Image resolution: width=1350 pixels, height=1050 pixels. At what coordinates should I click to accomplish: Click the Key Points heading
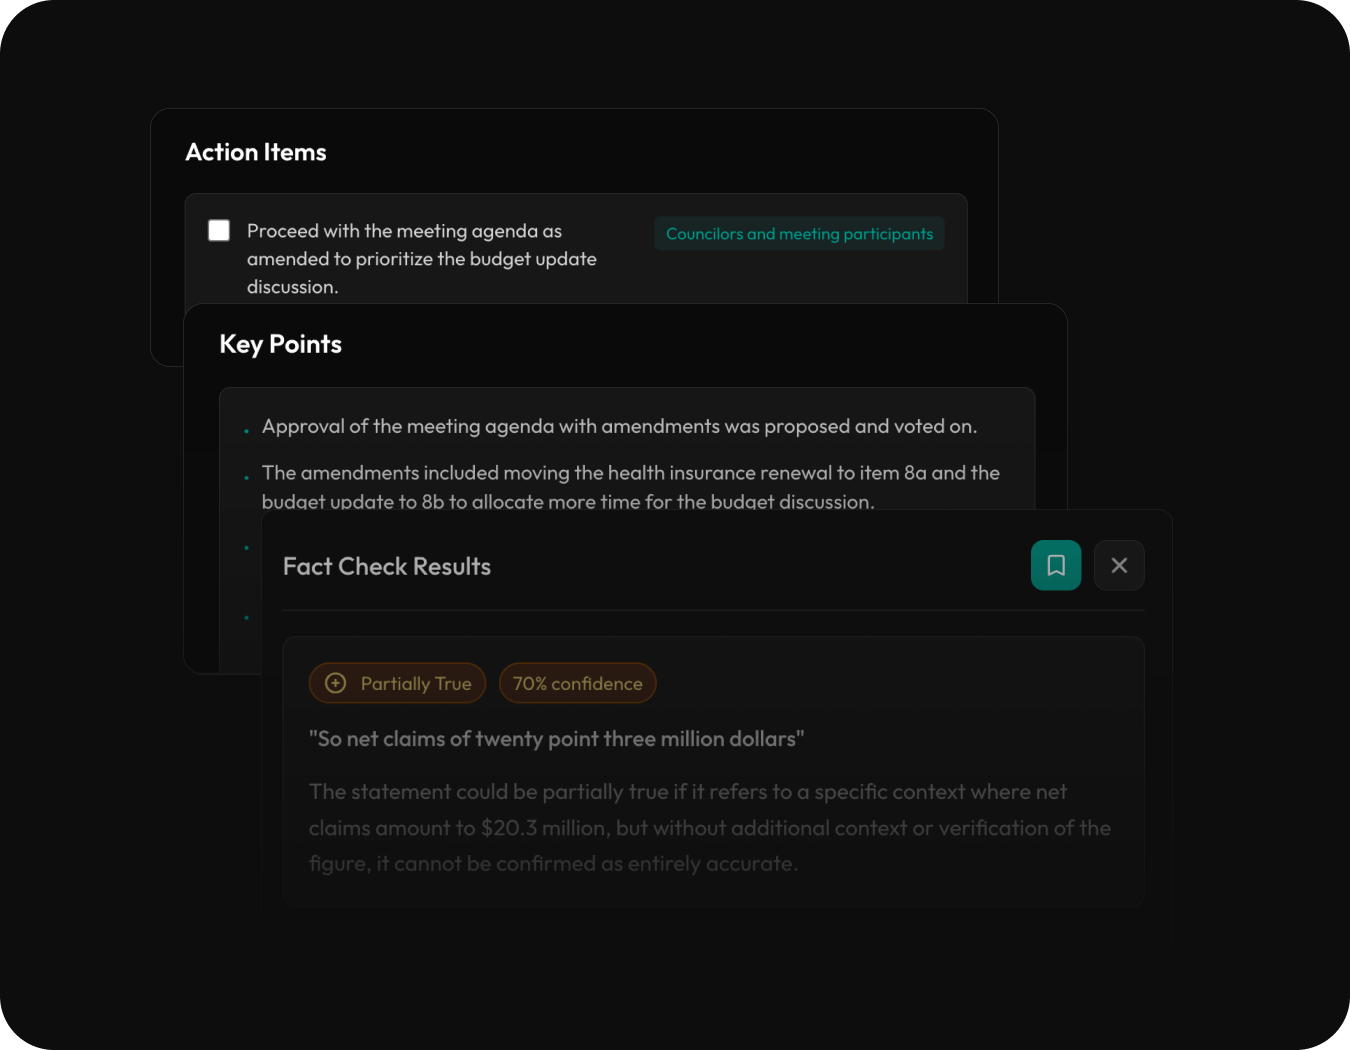(280, 343)
